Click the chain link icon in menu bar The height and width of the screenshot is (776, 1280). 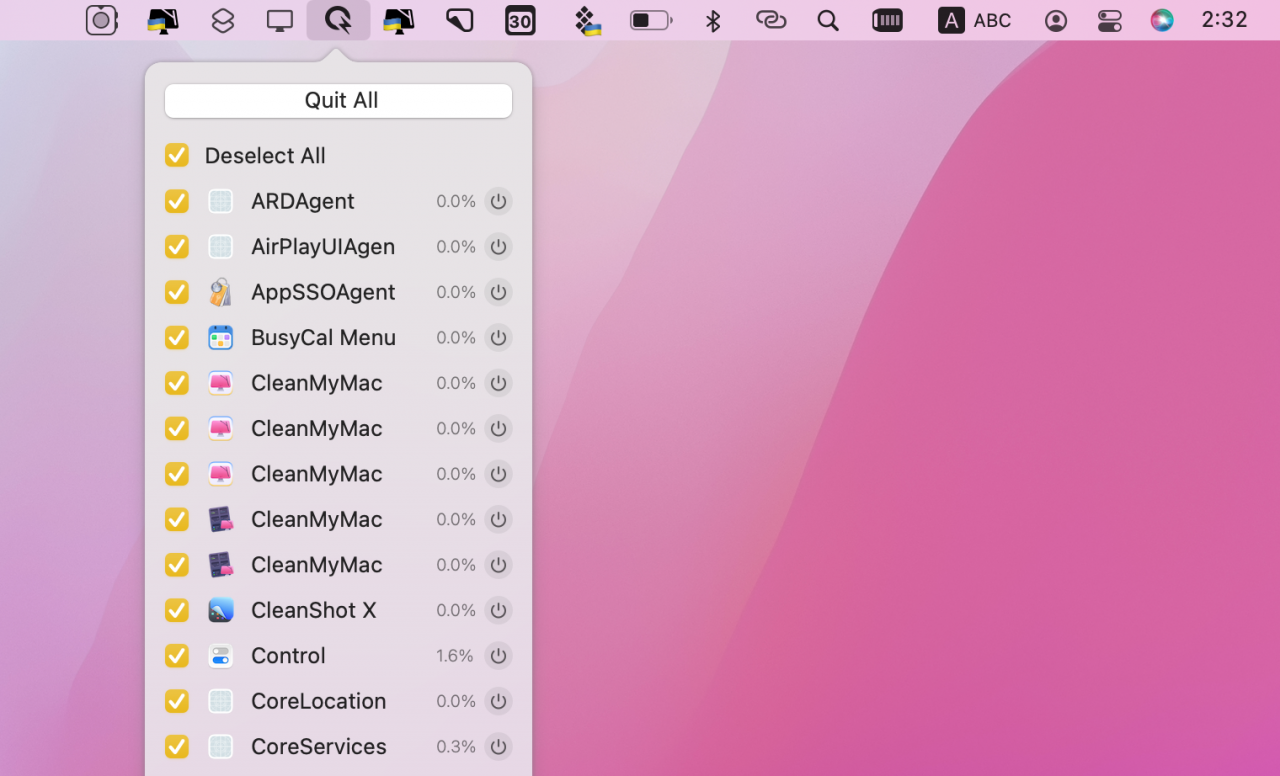(771, 20)
